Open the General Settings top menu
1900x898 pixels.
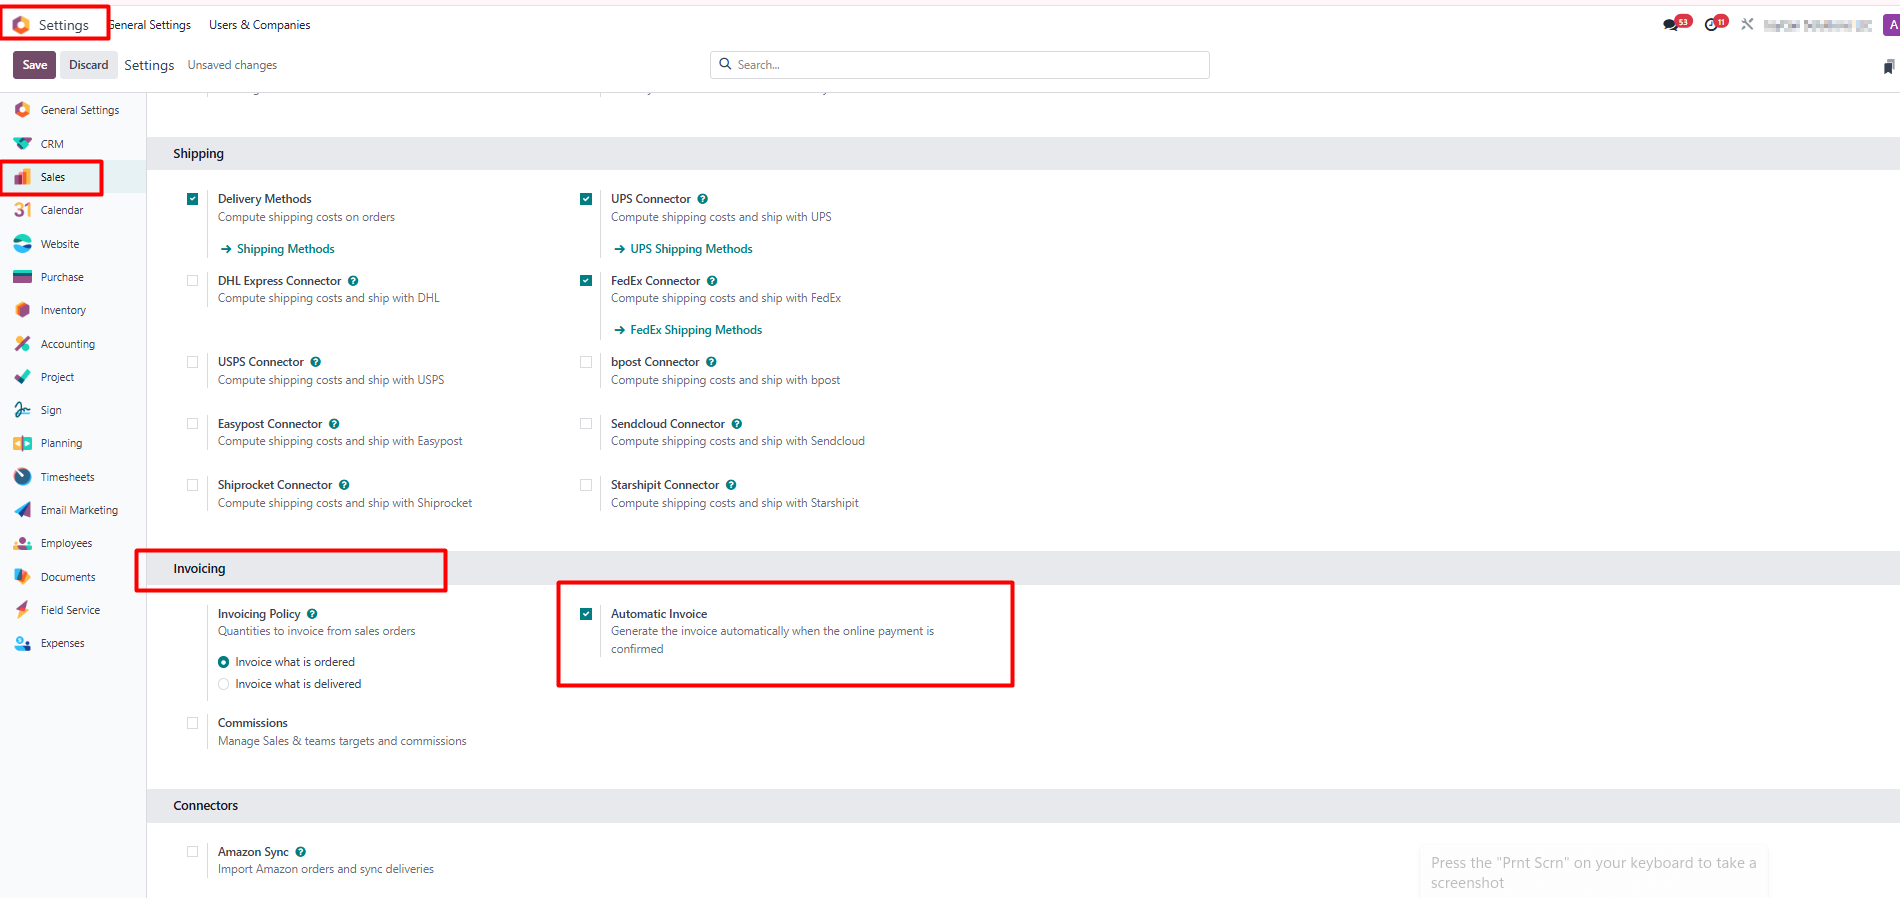150,25
